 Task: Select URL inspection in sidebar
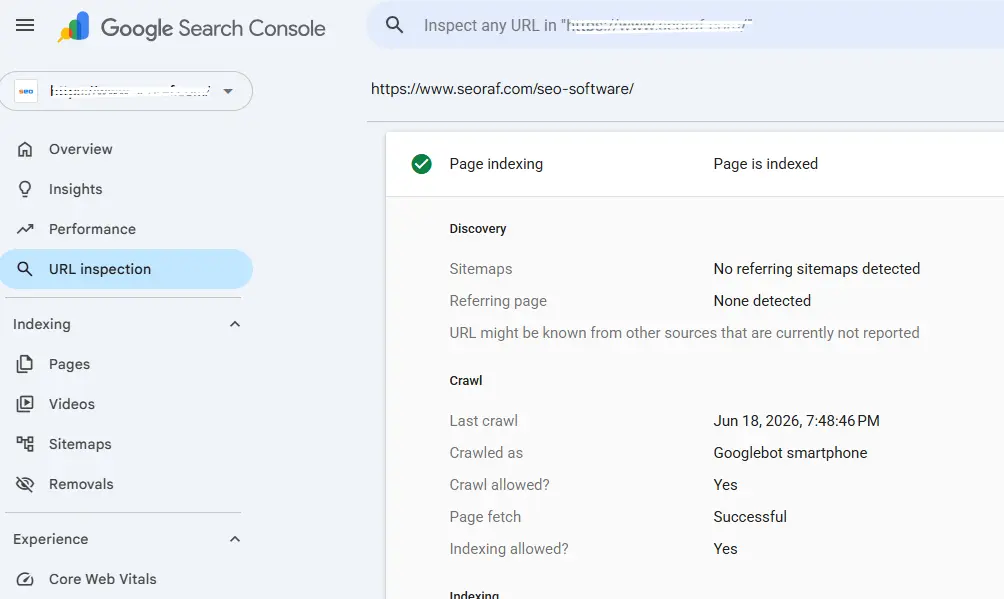[126, 269]
